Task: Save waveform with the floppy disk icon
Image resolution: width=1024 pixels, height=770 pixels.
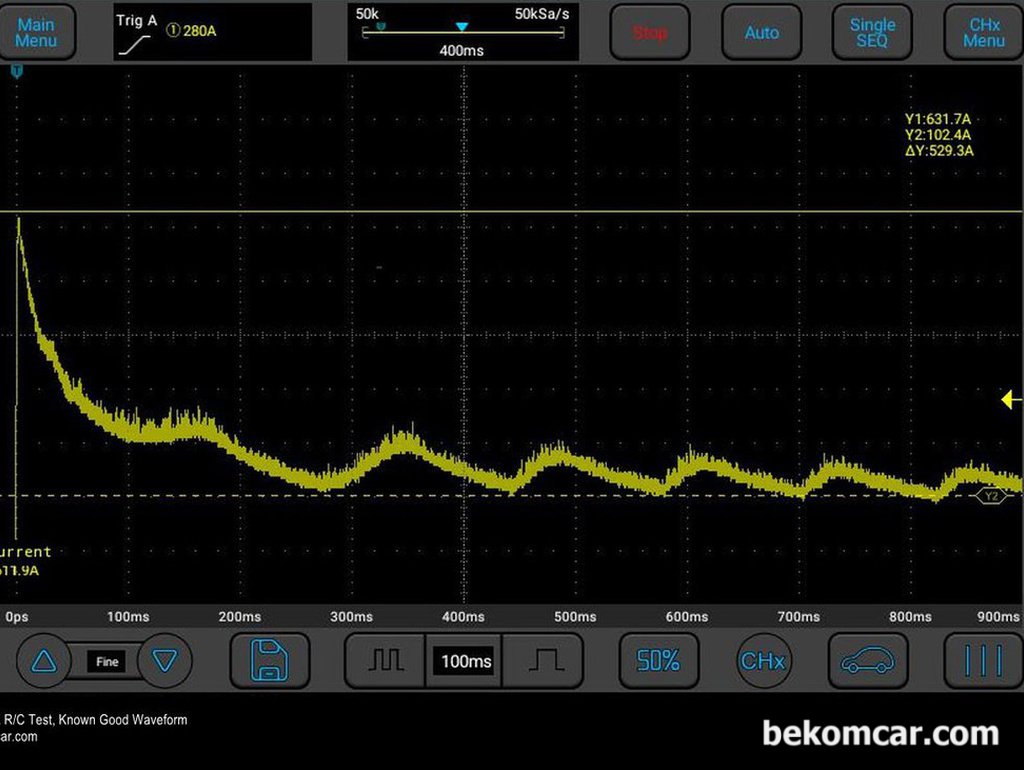Action: (x=270, y=660)
